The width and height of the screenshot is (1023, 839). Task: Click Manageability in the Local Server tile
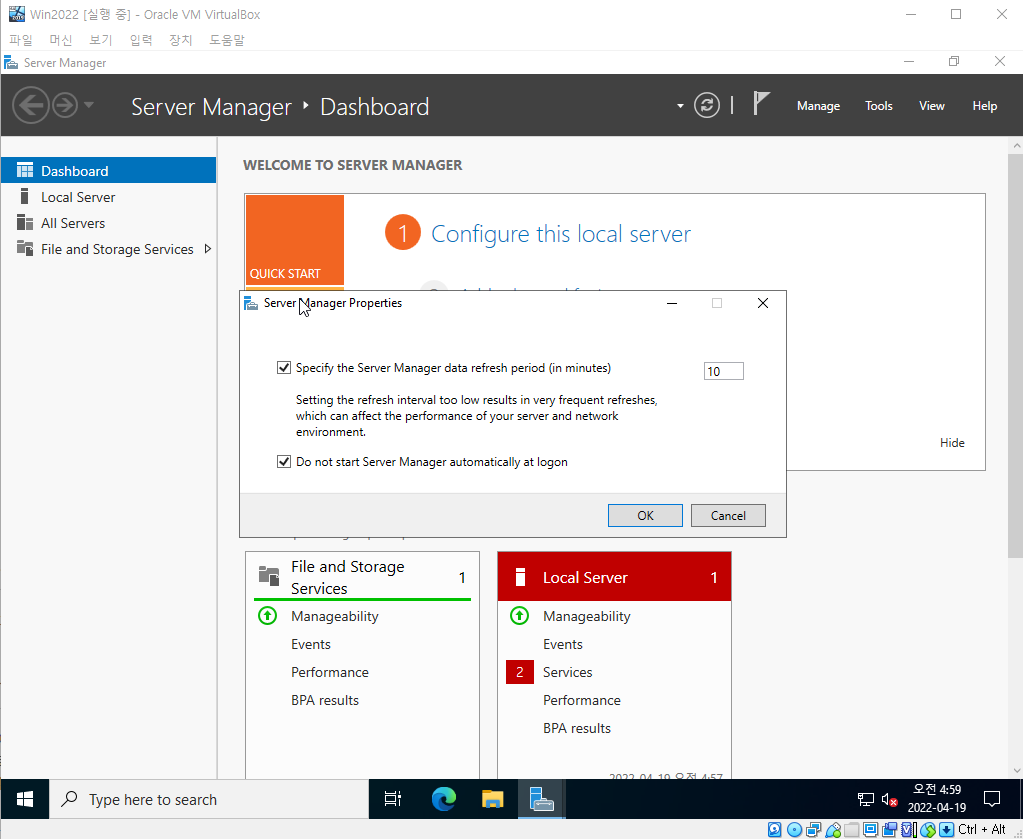(587, 616)
